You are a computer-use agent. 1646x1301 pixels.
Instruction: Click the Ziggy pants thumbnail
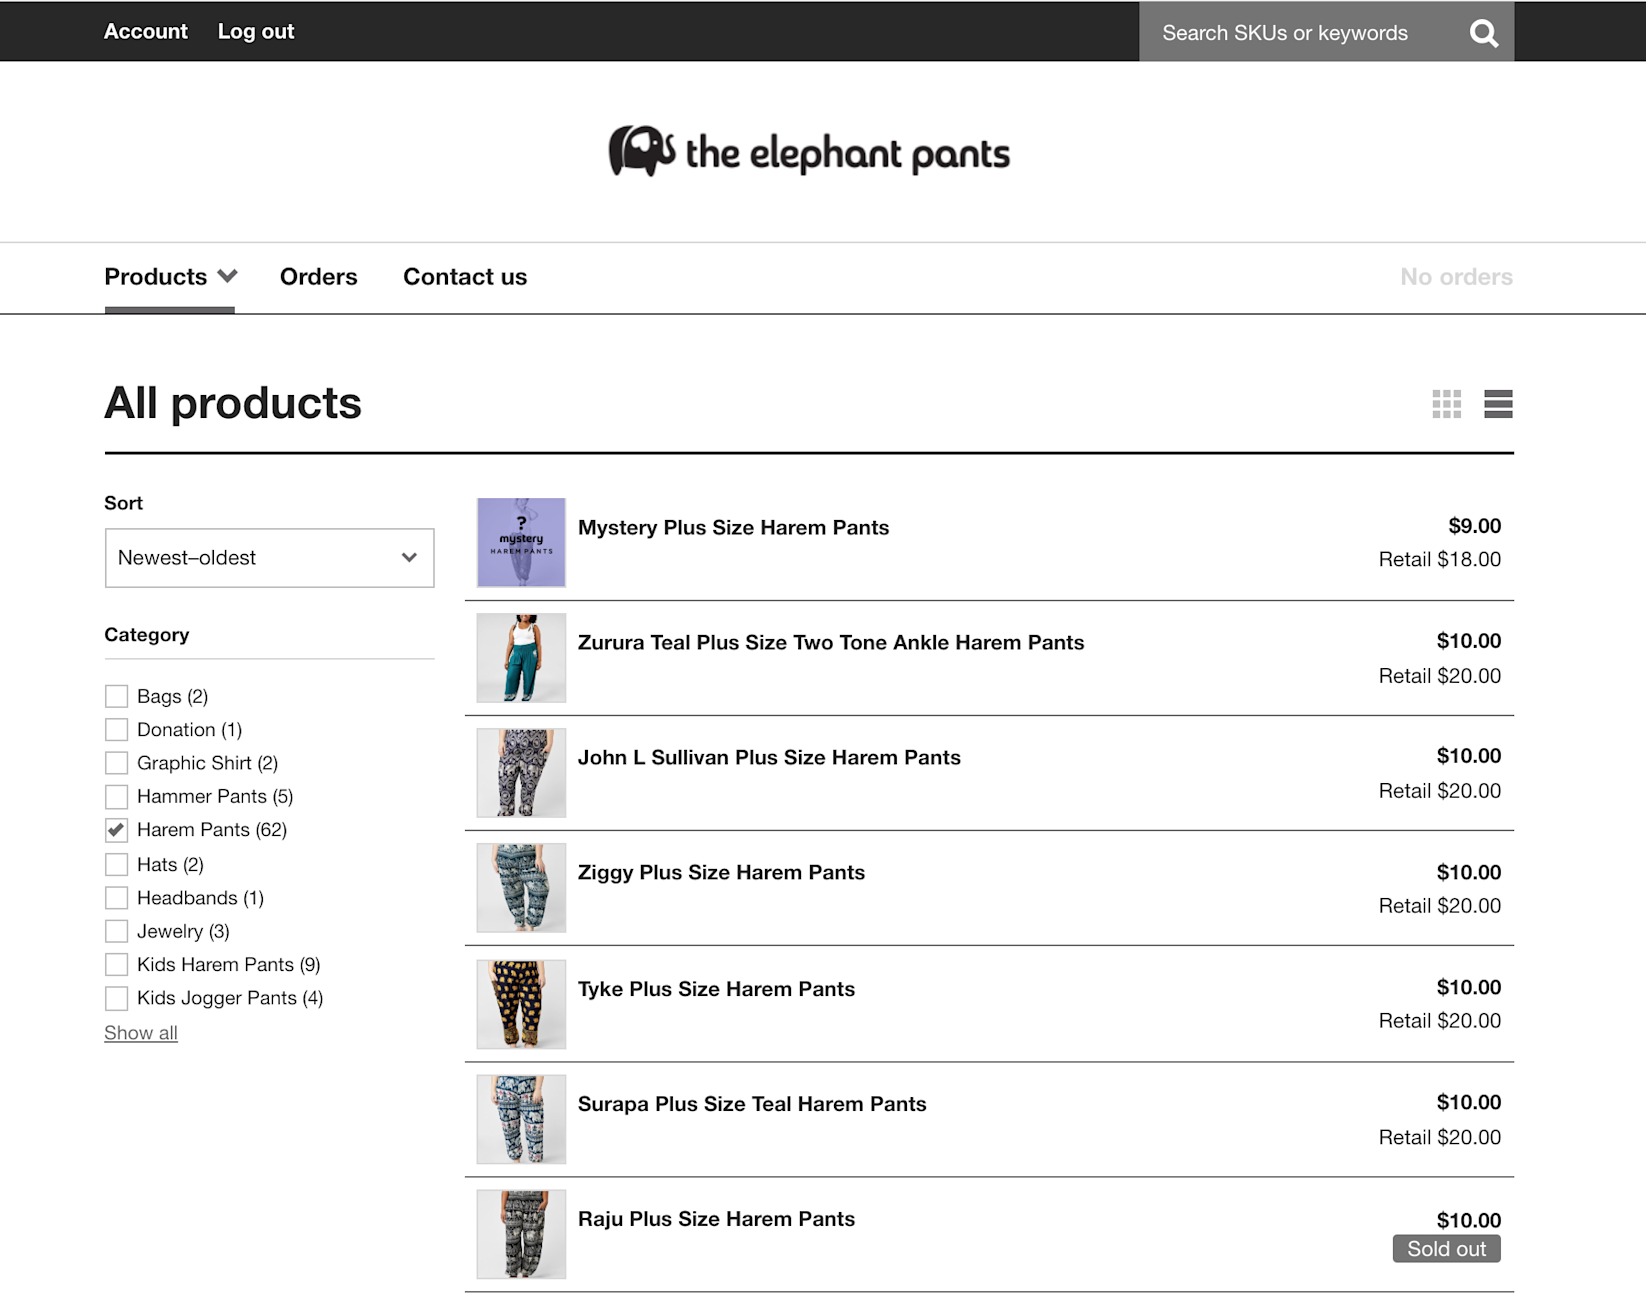521,888
